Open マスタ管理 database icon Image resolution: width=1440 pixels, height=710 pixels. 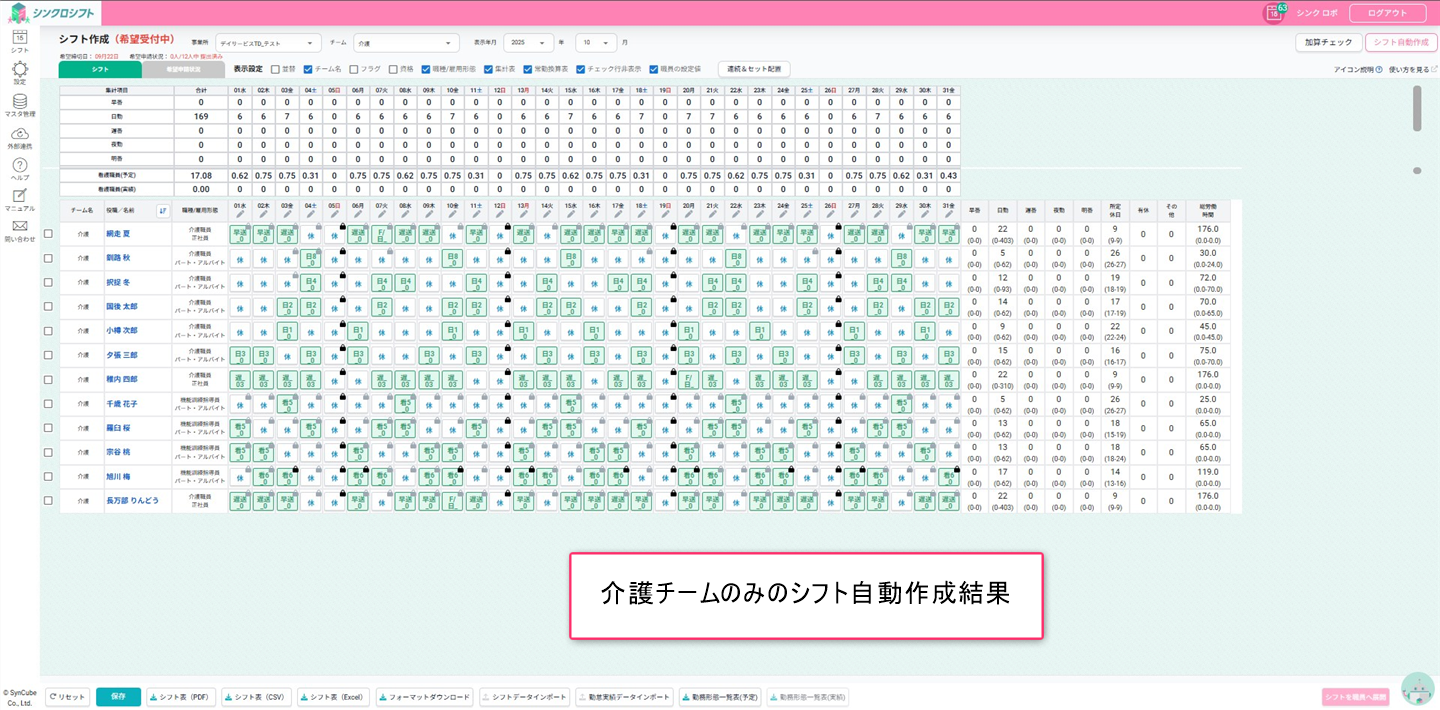(x=19, y=102)
